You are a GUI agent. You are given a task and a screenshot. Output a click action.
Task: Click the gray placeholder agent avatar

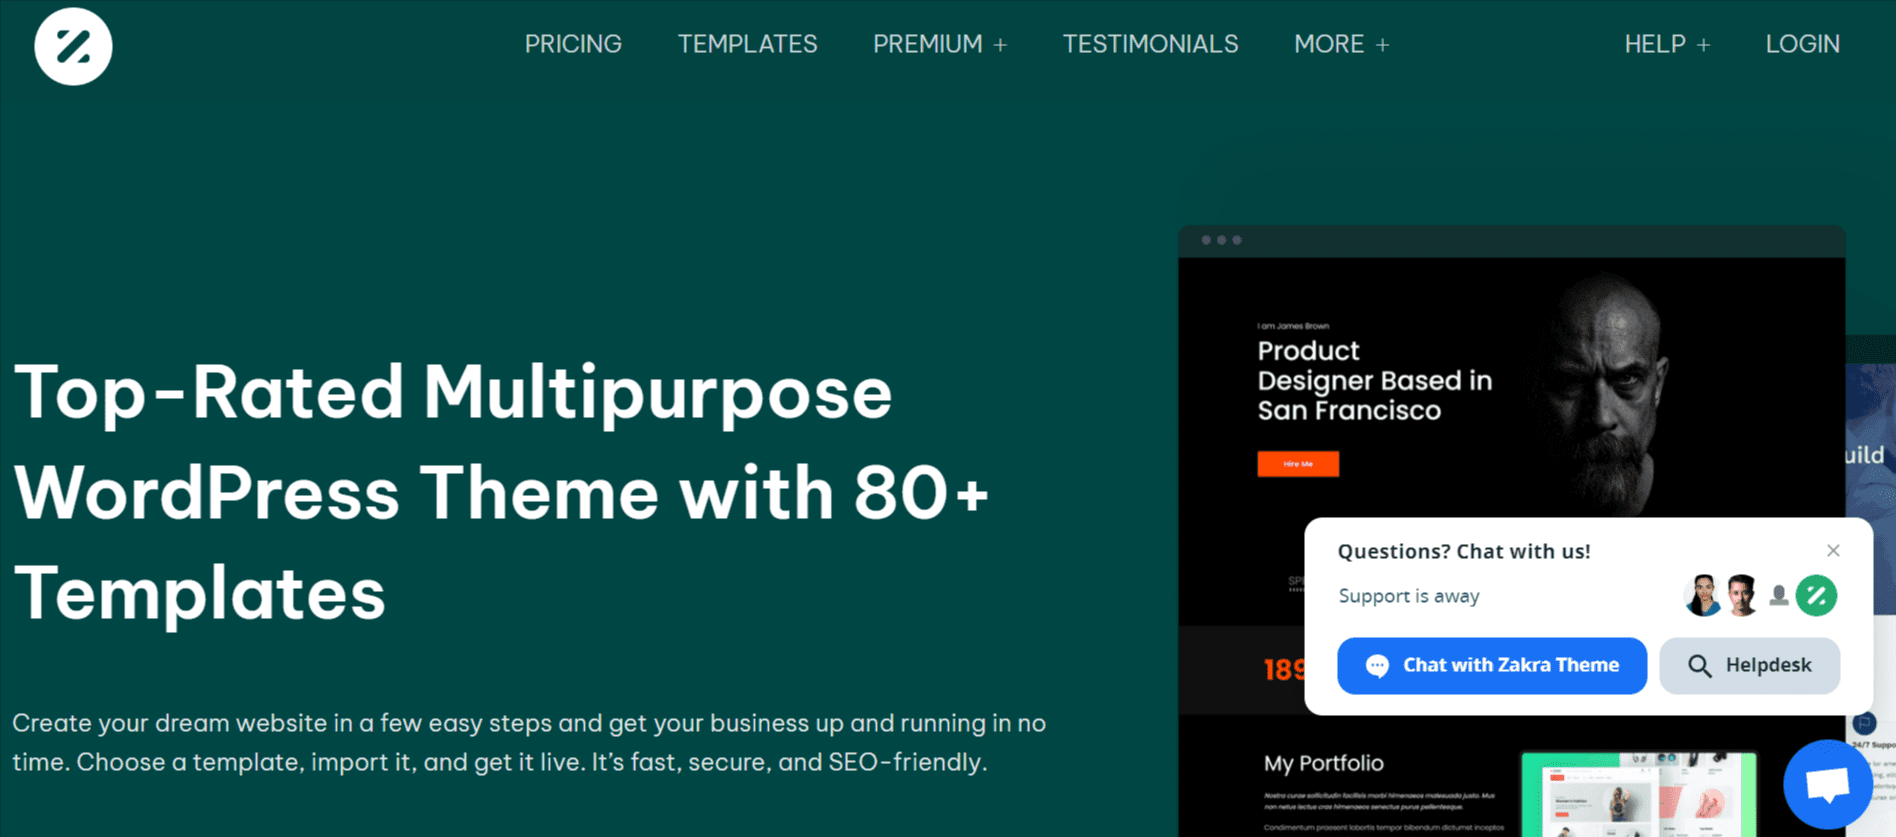coord(1779,596)
